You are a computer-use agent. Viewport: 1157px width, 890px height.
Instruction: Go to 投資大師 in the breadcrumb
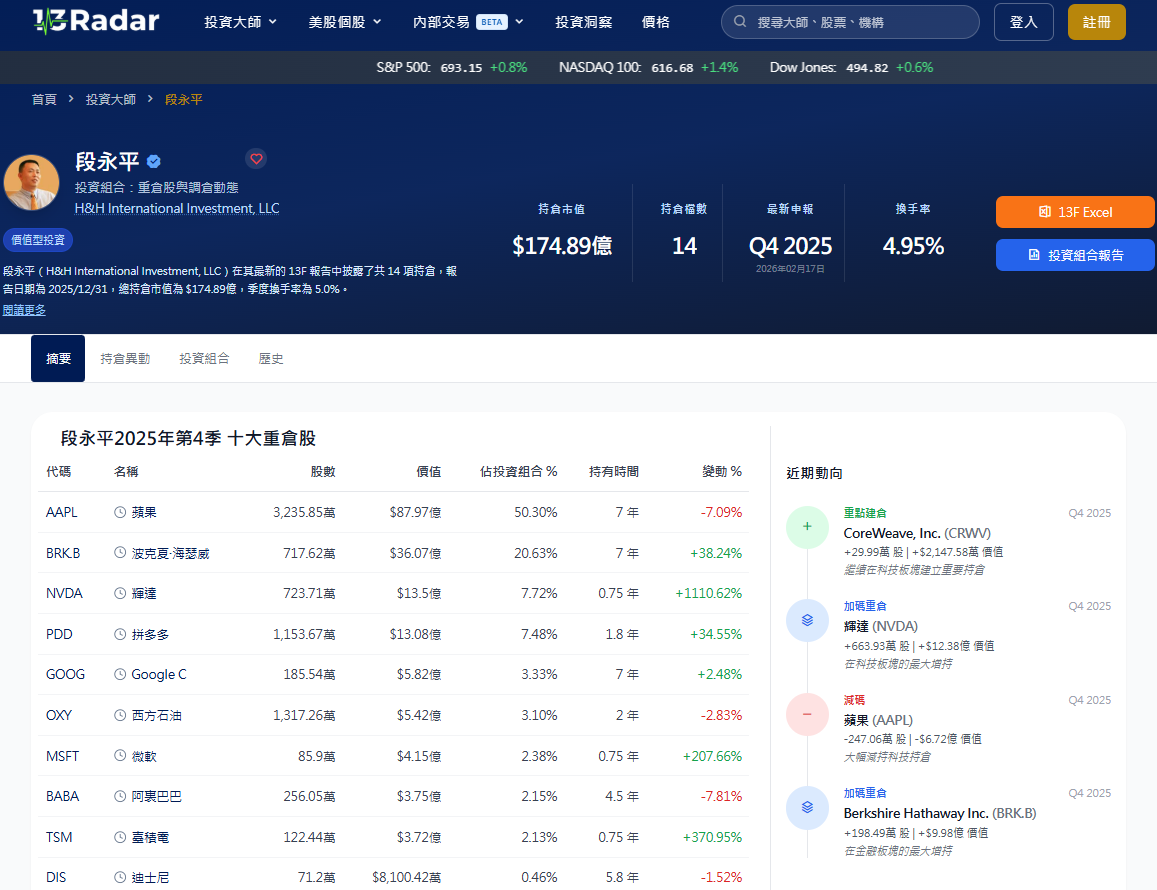pyautogui.click(x=111, y=99)
